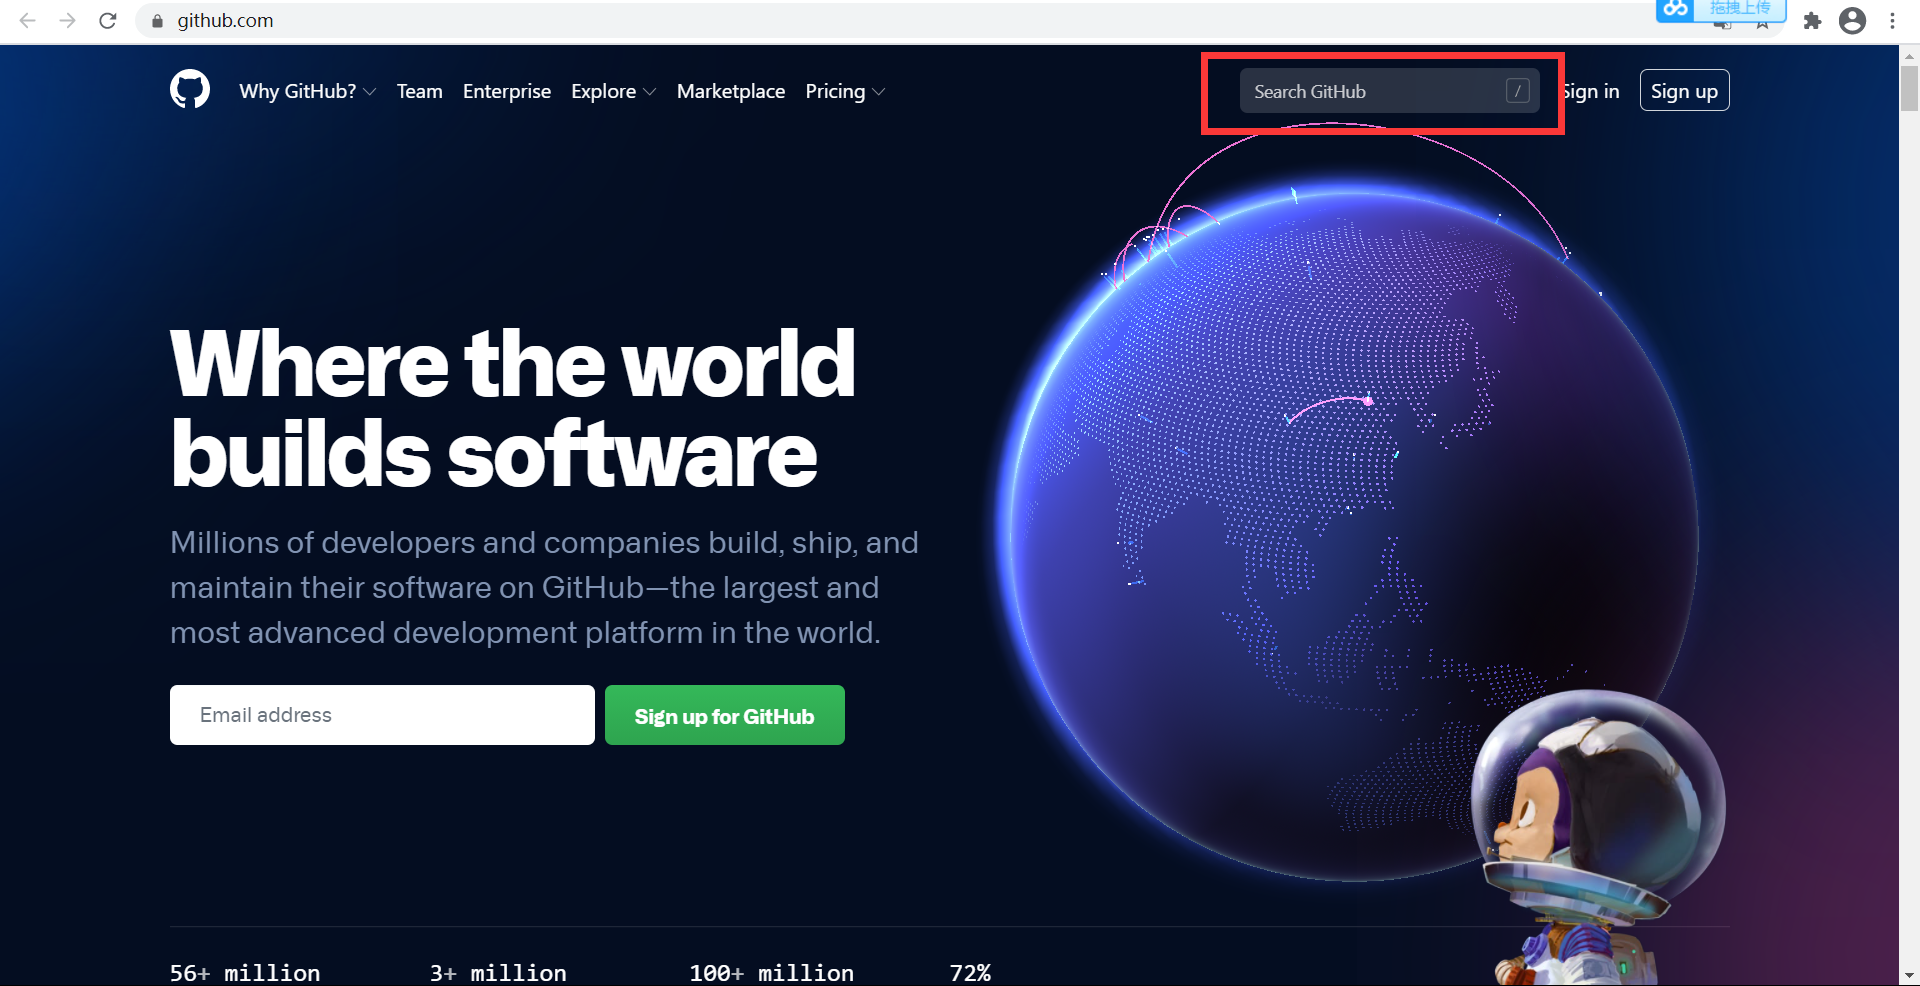Click the slash shortcut key icon in search
The width and height of the screenshot is (1920, 986).
pyautogui.click(x=1517, y=91)
